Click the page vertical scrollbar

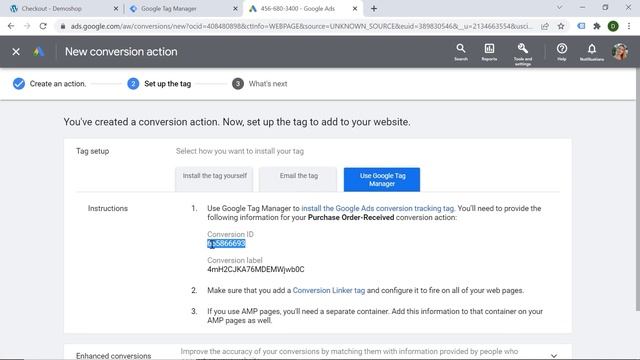pos(638,190)
